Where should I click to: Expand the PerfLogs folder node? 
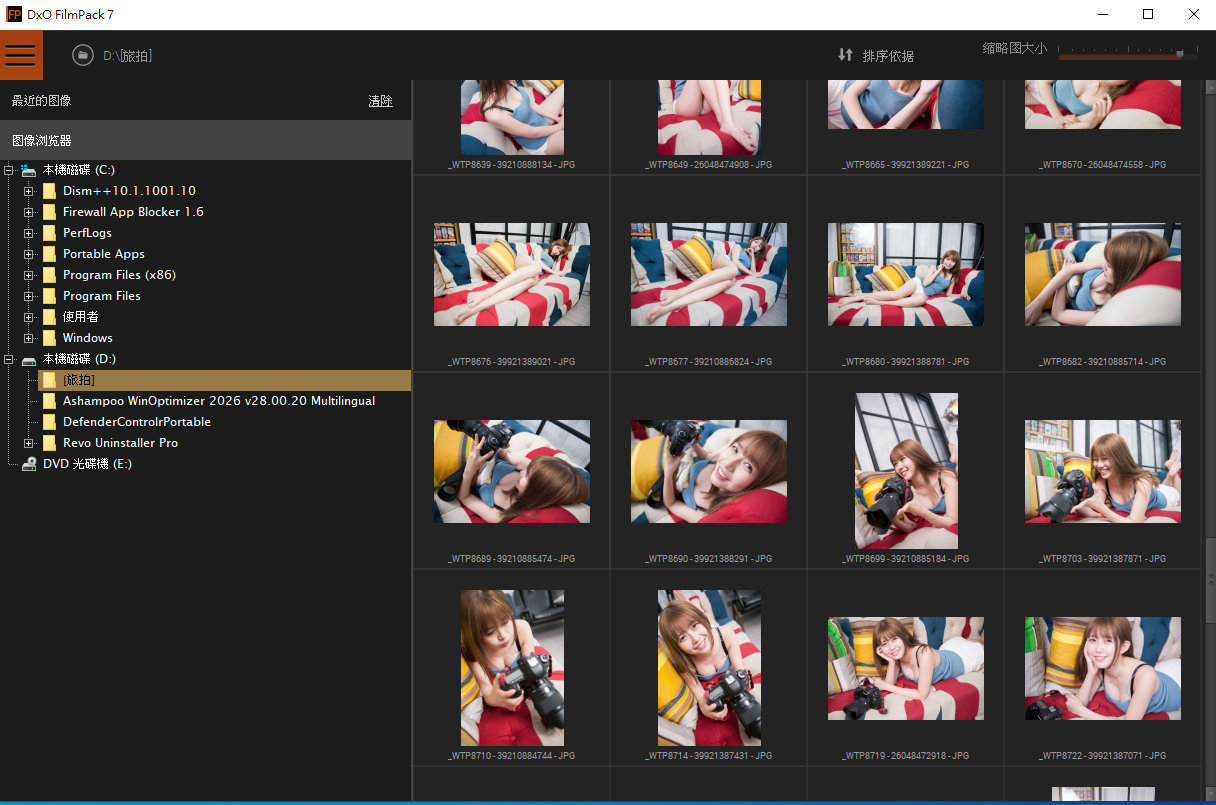tap(29, 233)
